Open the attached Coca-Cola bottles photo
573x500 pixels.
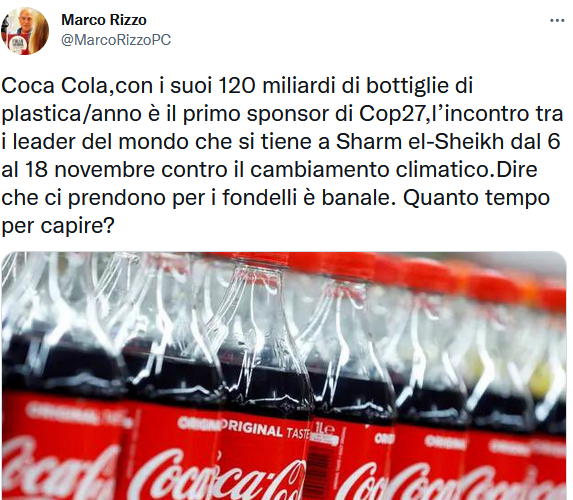pos(284,375)
